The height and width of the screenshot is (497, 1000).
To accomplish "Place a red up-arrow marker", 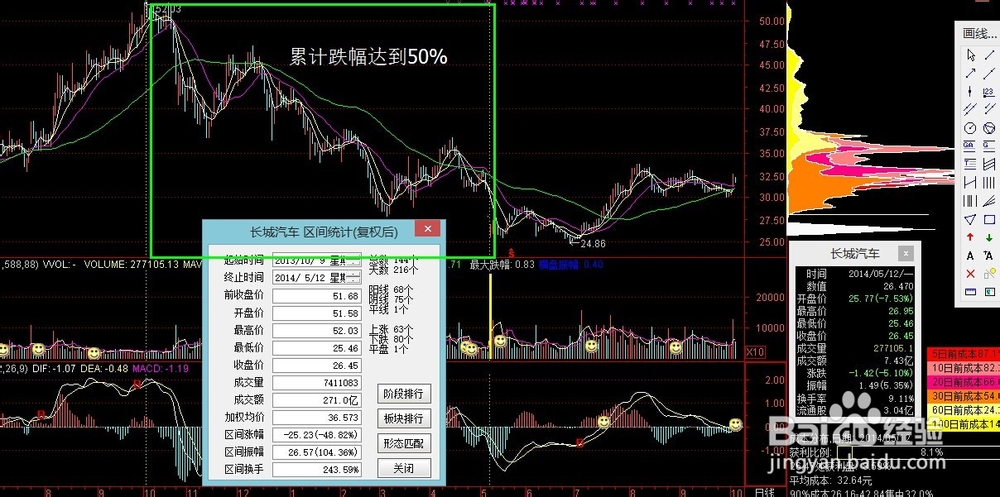I will coord(970,237).
